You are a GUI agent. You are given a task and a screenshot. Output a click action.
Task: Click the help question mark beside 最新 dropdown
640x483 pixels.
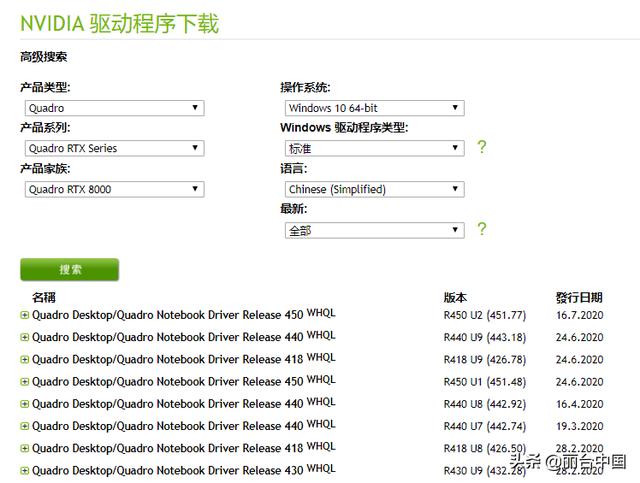pos(482,229)
